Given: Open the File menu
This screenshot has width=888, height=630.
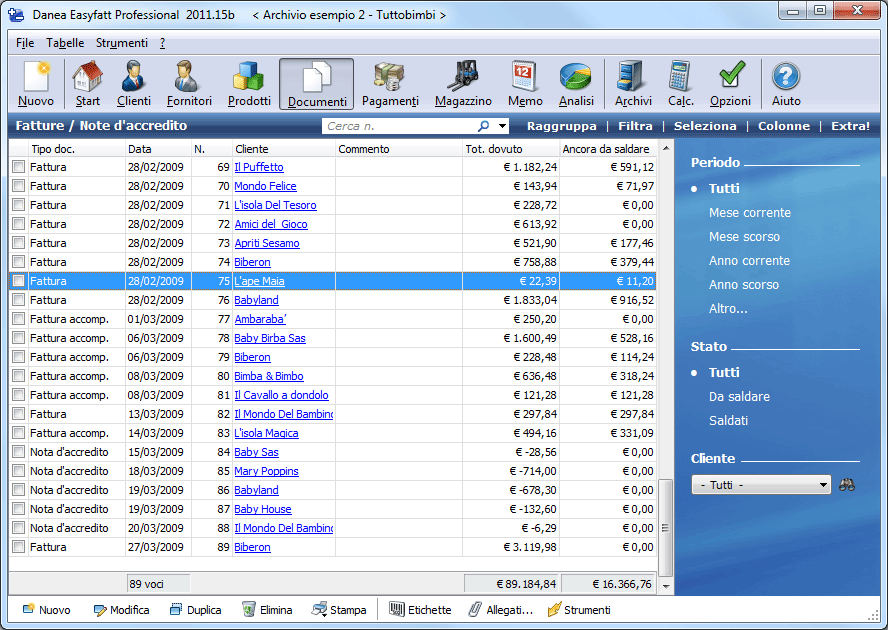Looking at the screenshot, I should click(25, 43).
